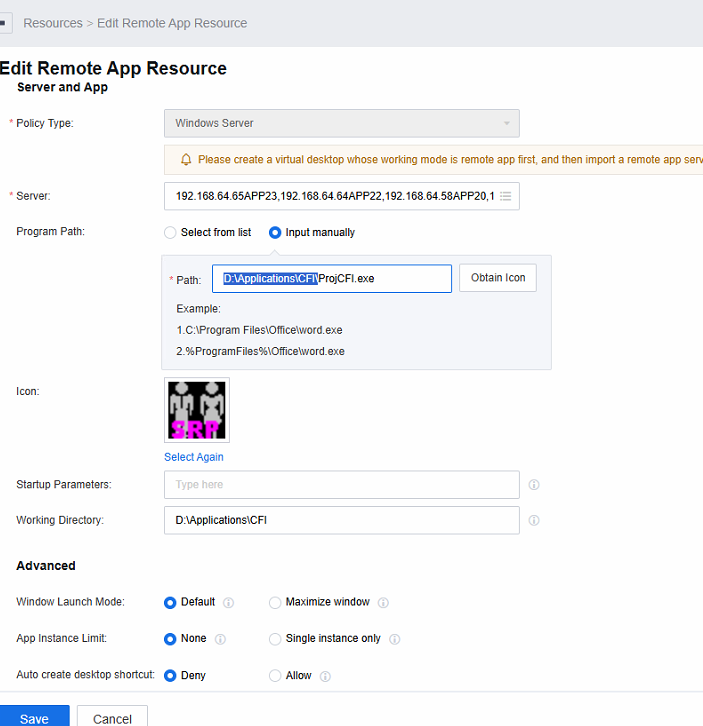The image size is (703, 726).
Task: Click the Startup Parameters input field
Action: coord(341,485)
